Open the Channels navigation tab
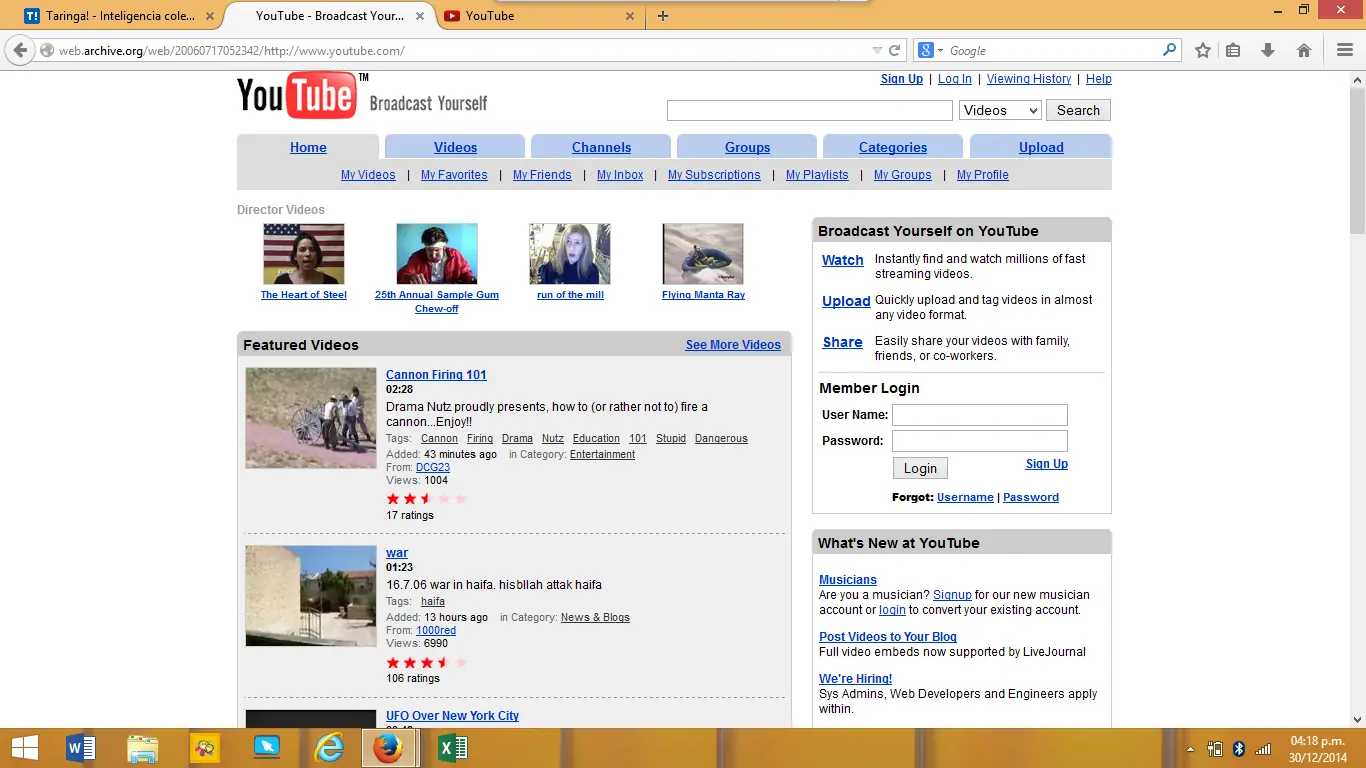 tap(601, 147)
